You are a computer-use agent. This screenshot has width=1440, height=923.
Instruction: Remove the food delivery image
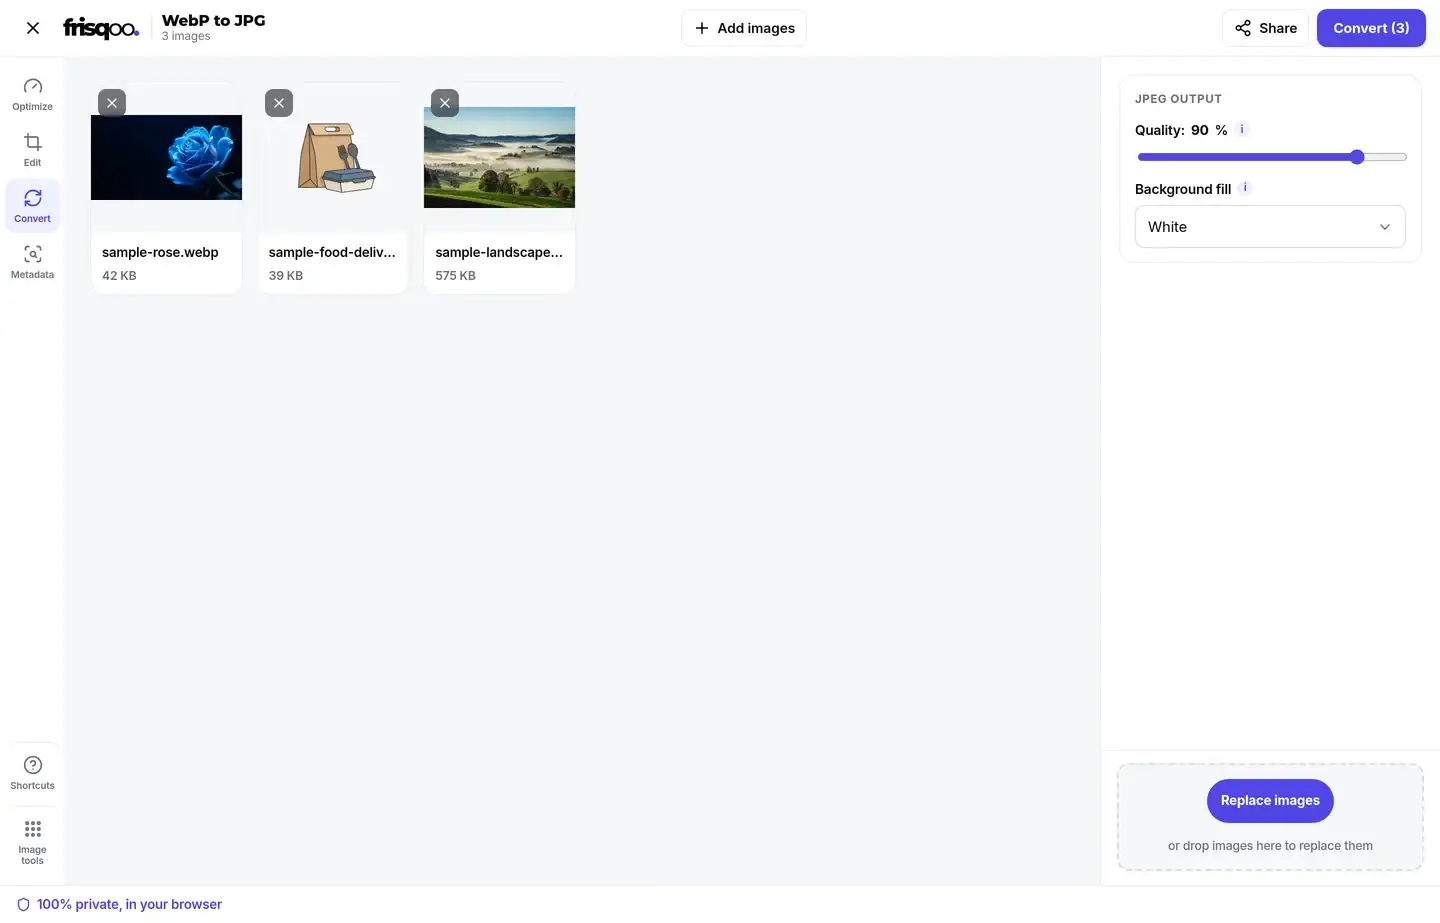pyautogui.click(x=279, y=103)
